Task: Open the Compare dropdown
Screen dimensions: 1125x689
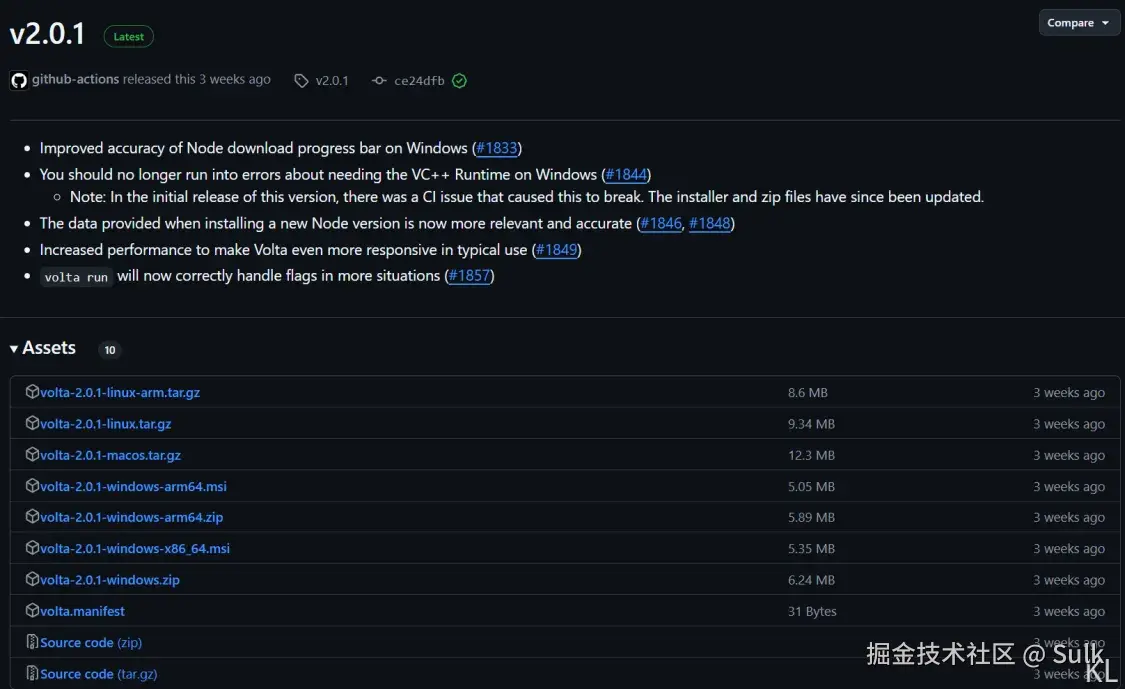Action: [x=1078, y=23]
